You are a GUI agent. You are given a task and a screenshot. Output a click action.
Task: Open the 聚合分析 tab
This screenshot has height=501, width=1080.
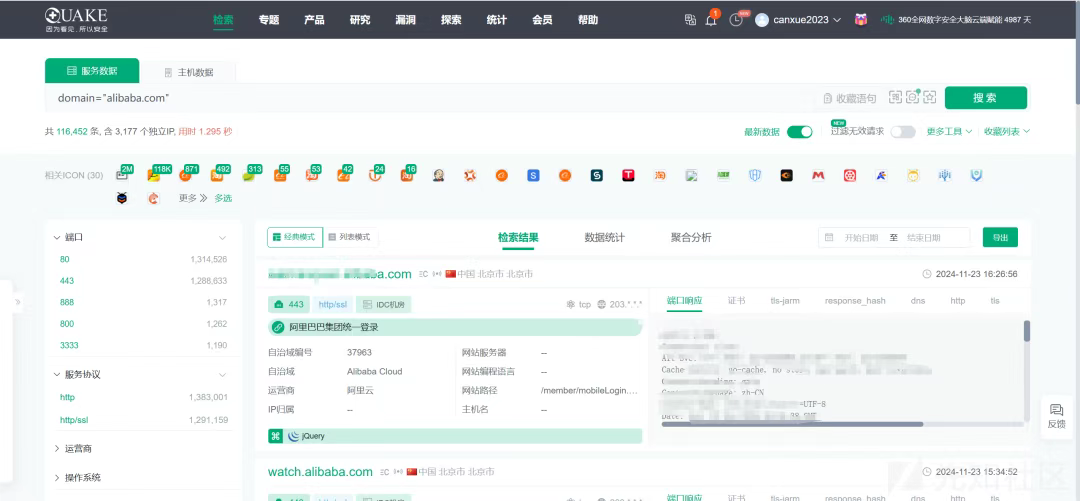tap(691, 237)
